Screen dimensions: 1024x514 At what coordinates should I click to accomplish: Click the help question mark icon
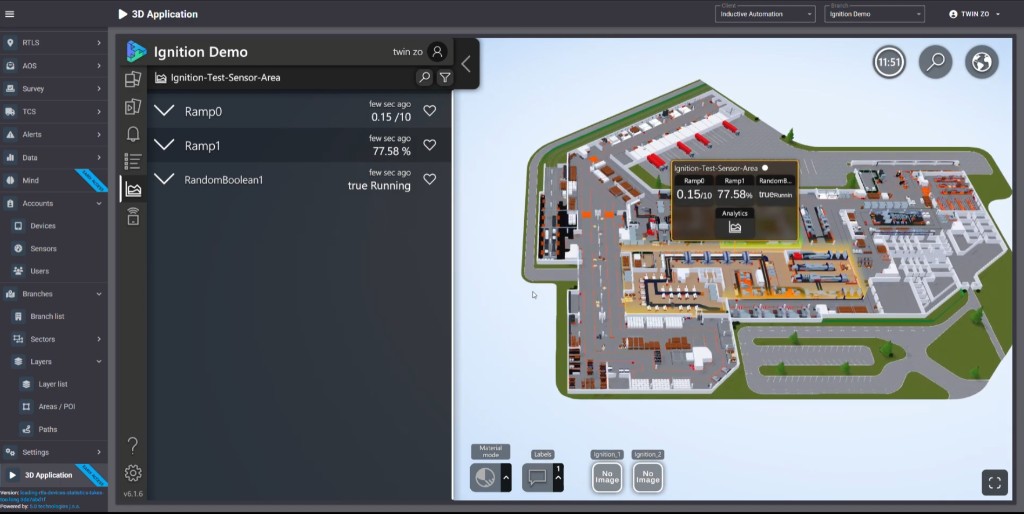pos(133,445)
